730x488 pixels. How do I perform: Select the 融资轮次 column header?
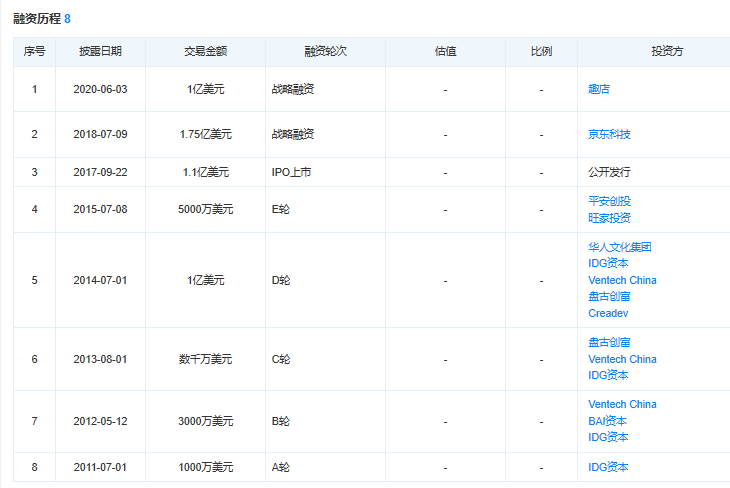coord(325,51)
